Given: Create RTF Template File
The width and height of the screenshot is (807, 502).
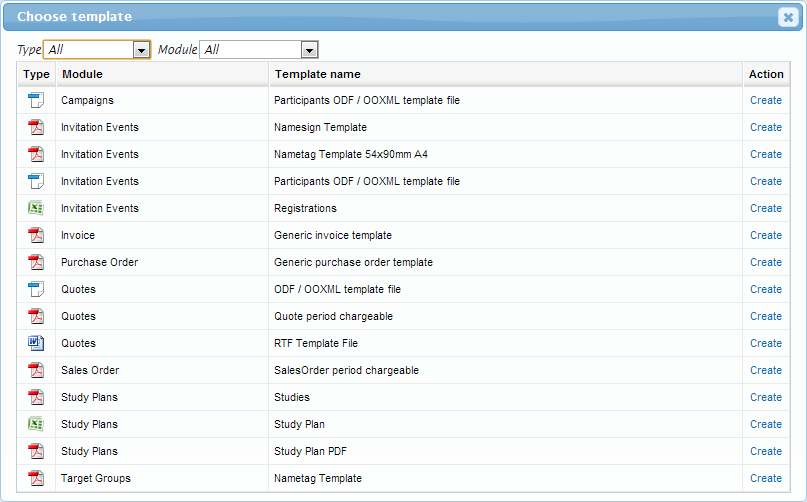Looking at the screenshot, I should point(766,343).
